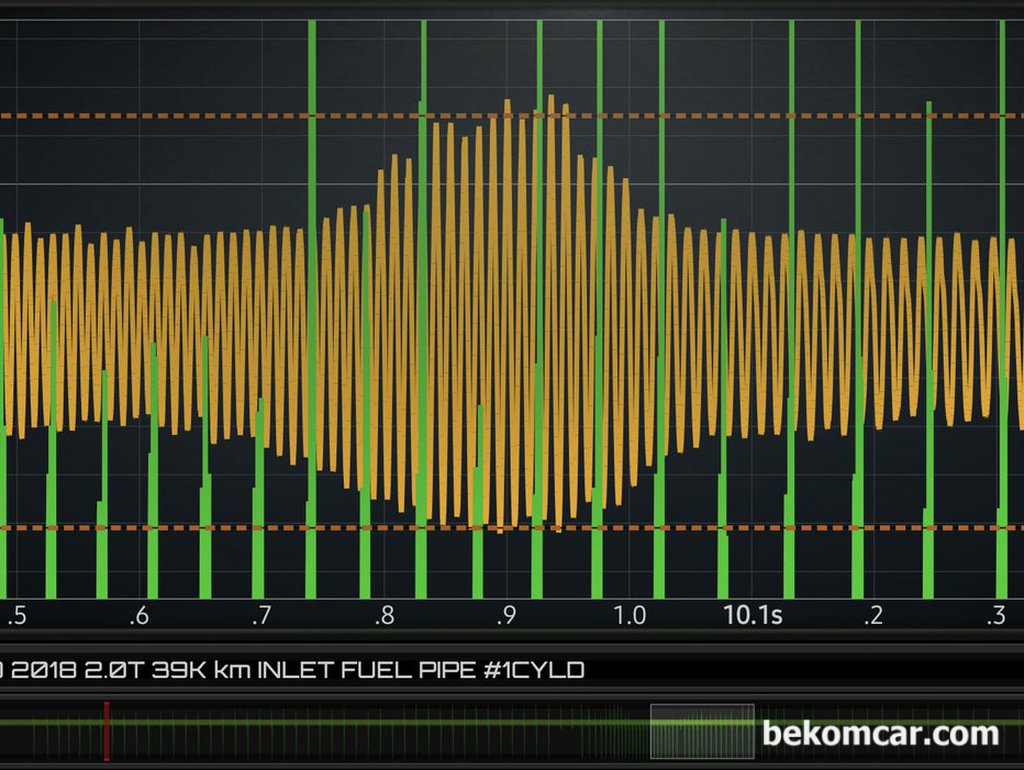This screenshot has width=1024, height=770.
Task: Click the red marker in the overview strip
Action: pyautogui.click(x=106, y=730)
